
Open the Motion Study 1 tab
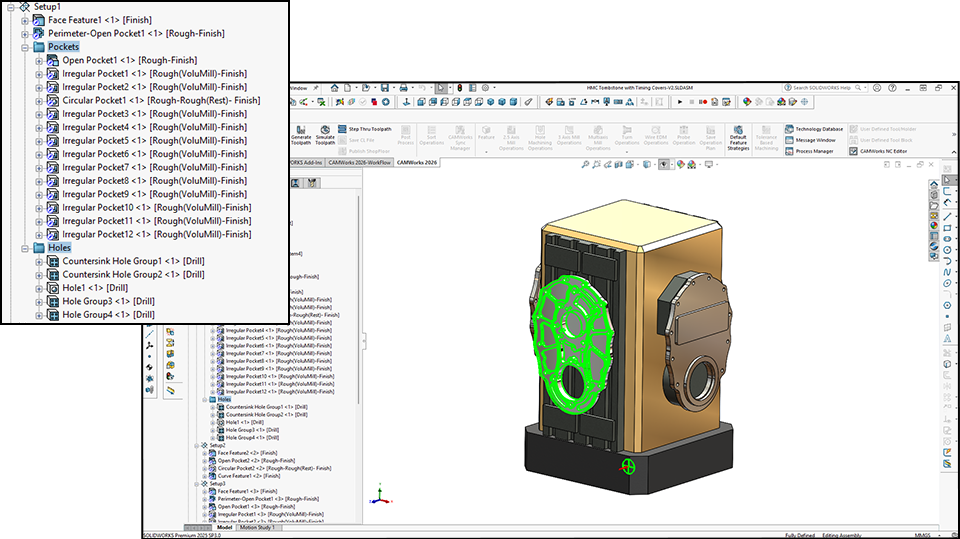click(259, 527)
